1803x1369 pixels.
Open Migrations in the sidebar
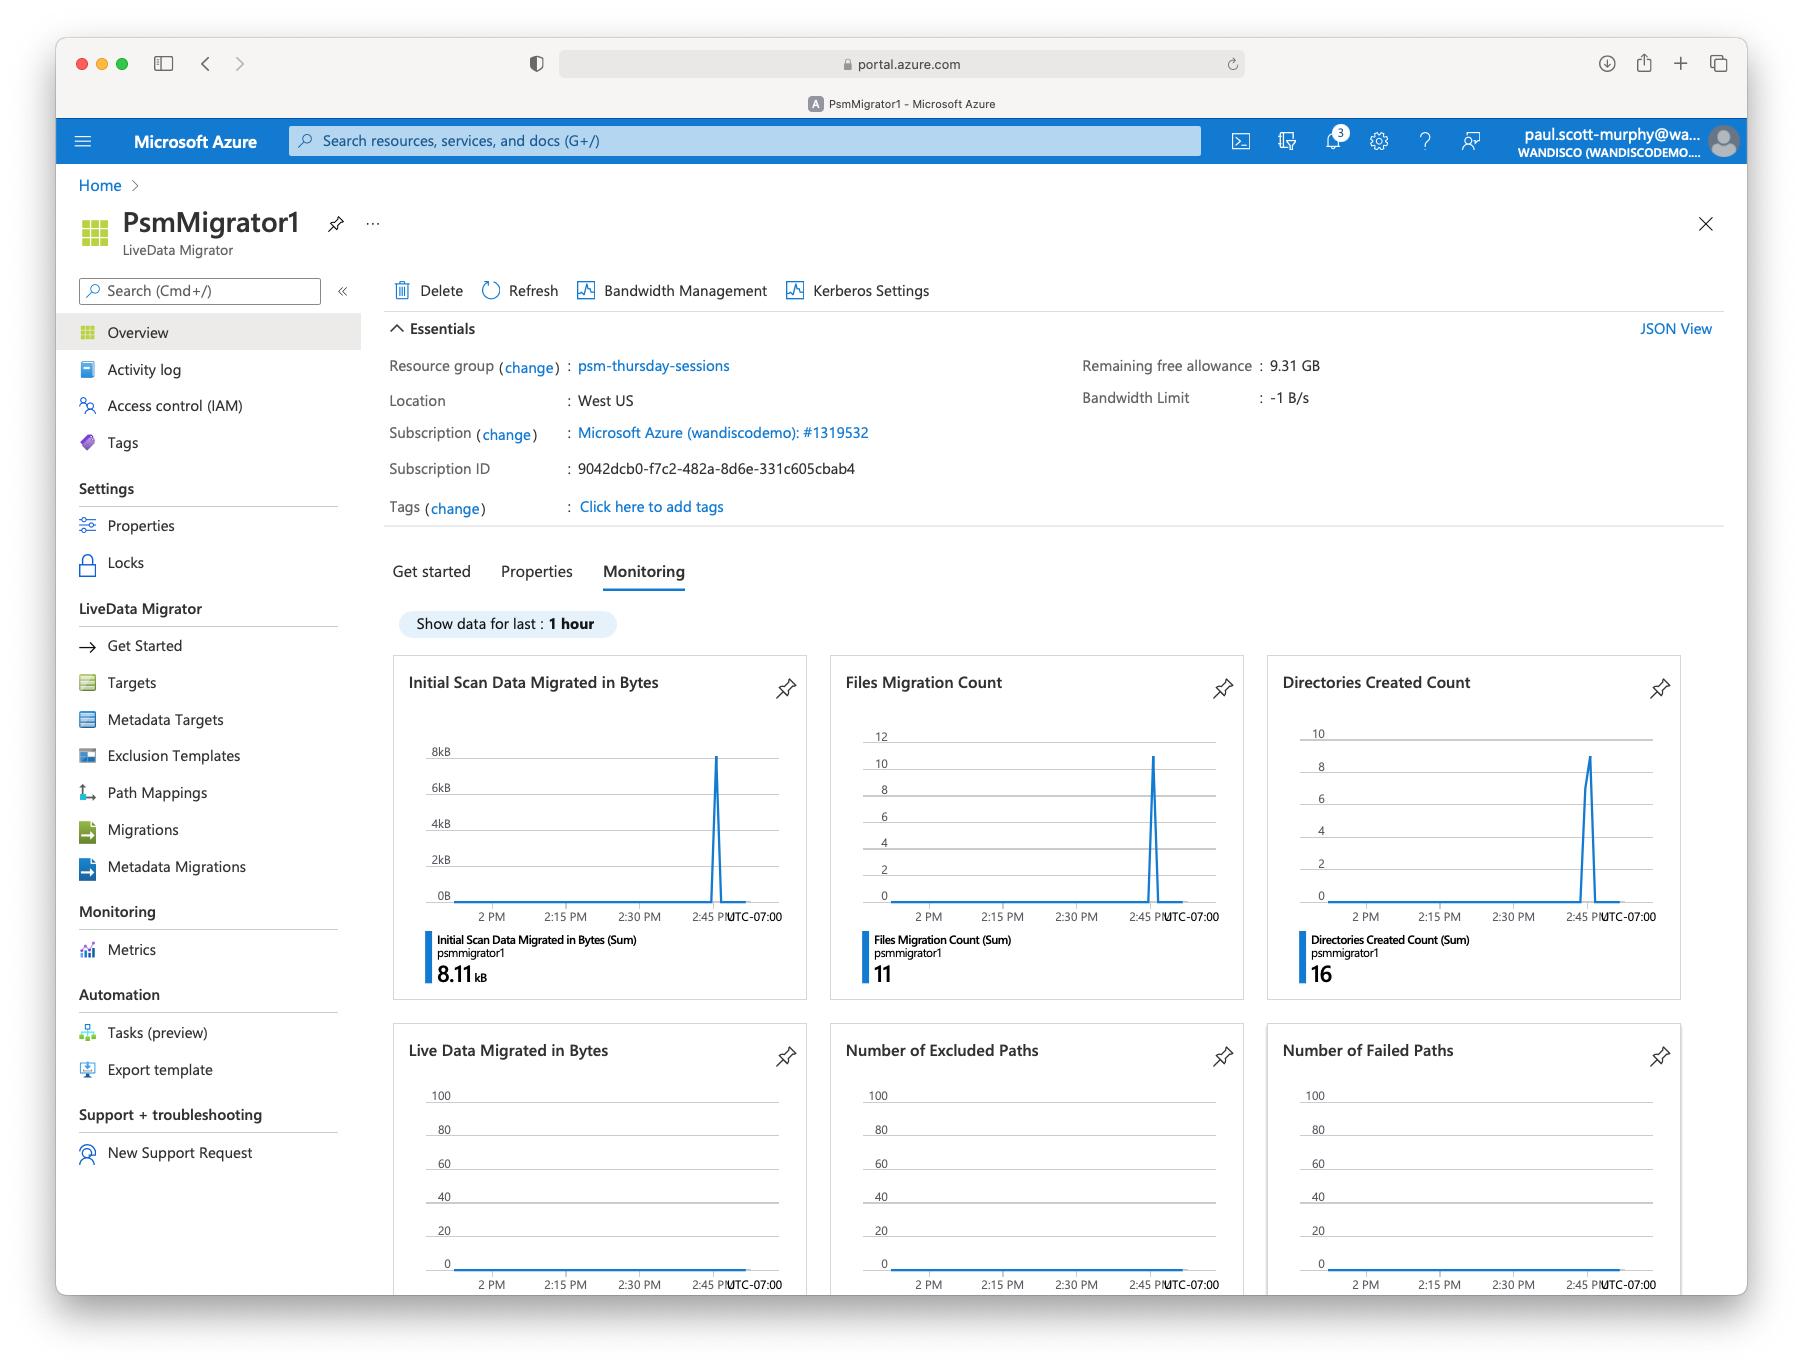pyautogui.click(x=143, y=830)
